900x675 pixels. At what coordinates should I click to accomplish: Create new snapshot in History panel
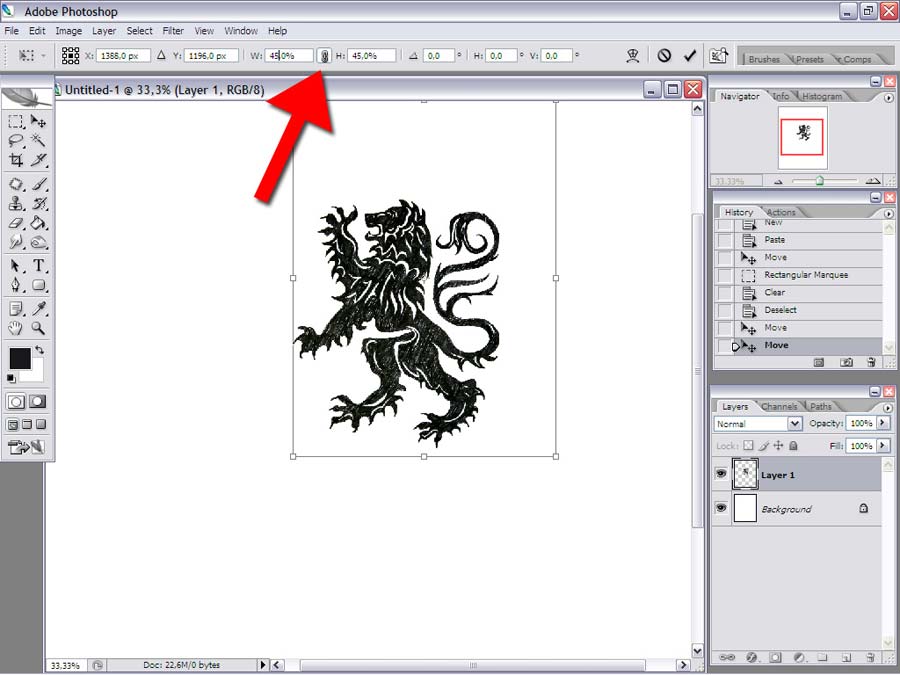pos(846,362)
